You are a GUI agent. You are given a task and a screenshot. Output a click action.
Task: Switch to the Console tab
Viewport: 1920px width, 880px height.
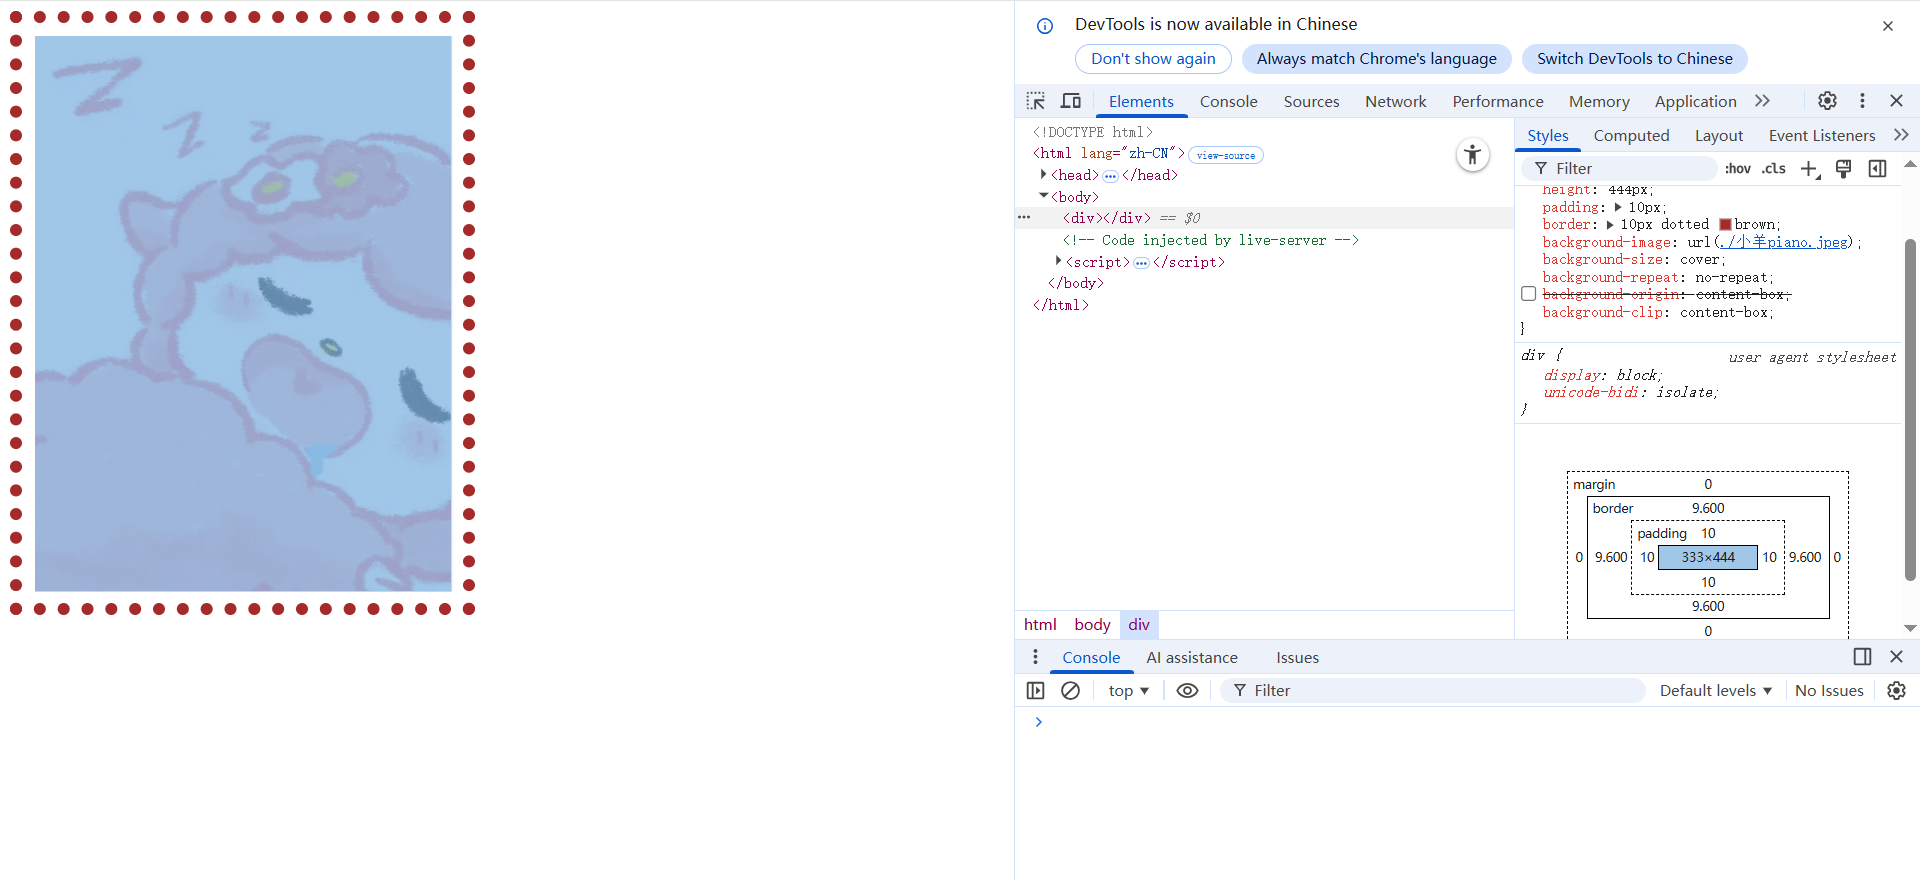tap(1228, 102)
